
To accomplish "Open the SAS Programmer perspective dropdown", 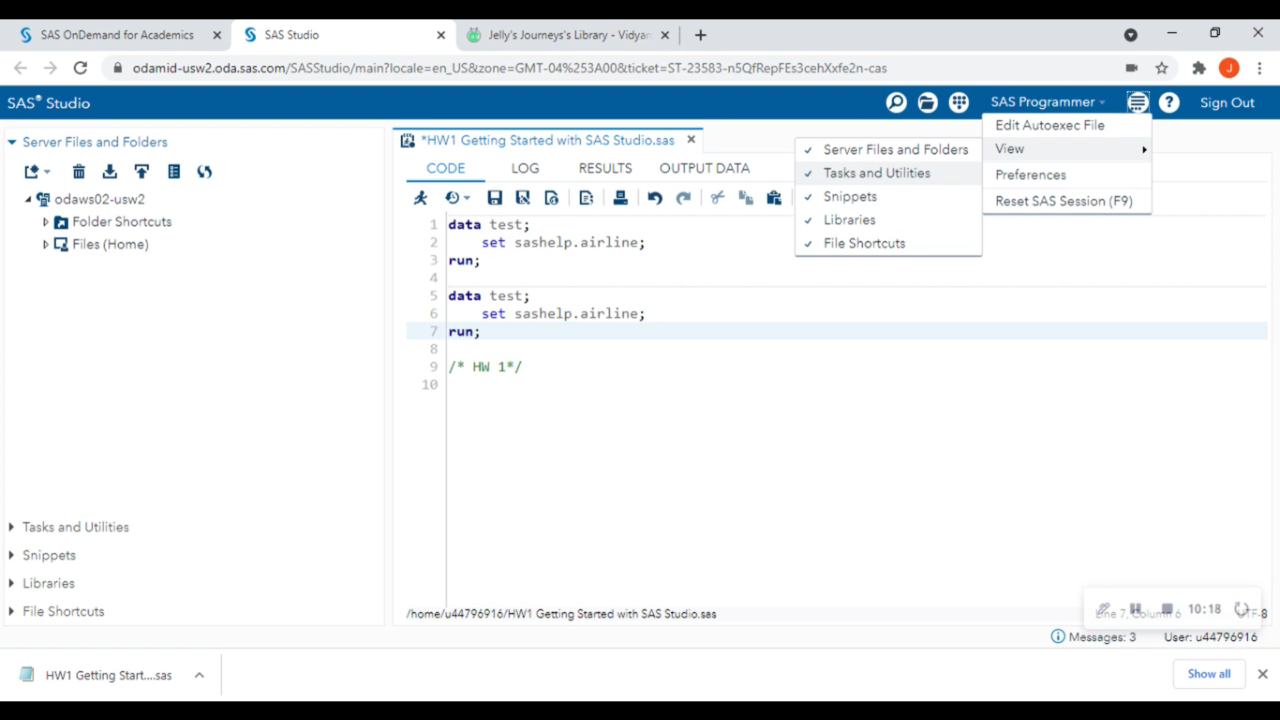I will [x=1048, y=102].
